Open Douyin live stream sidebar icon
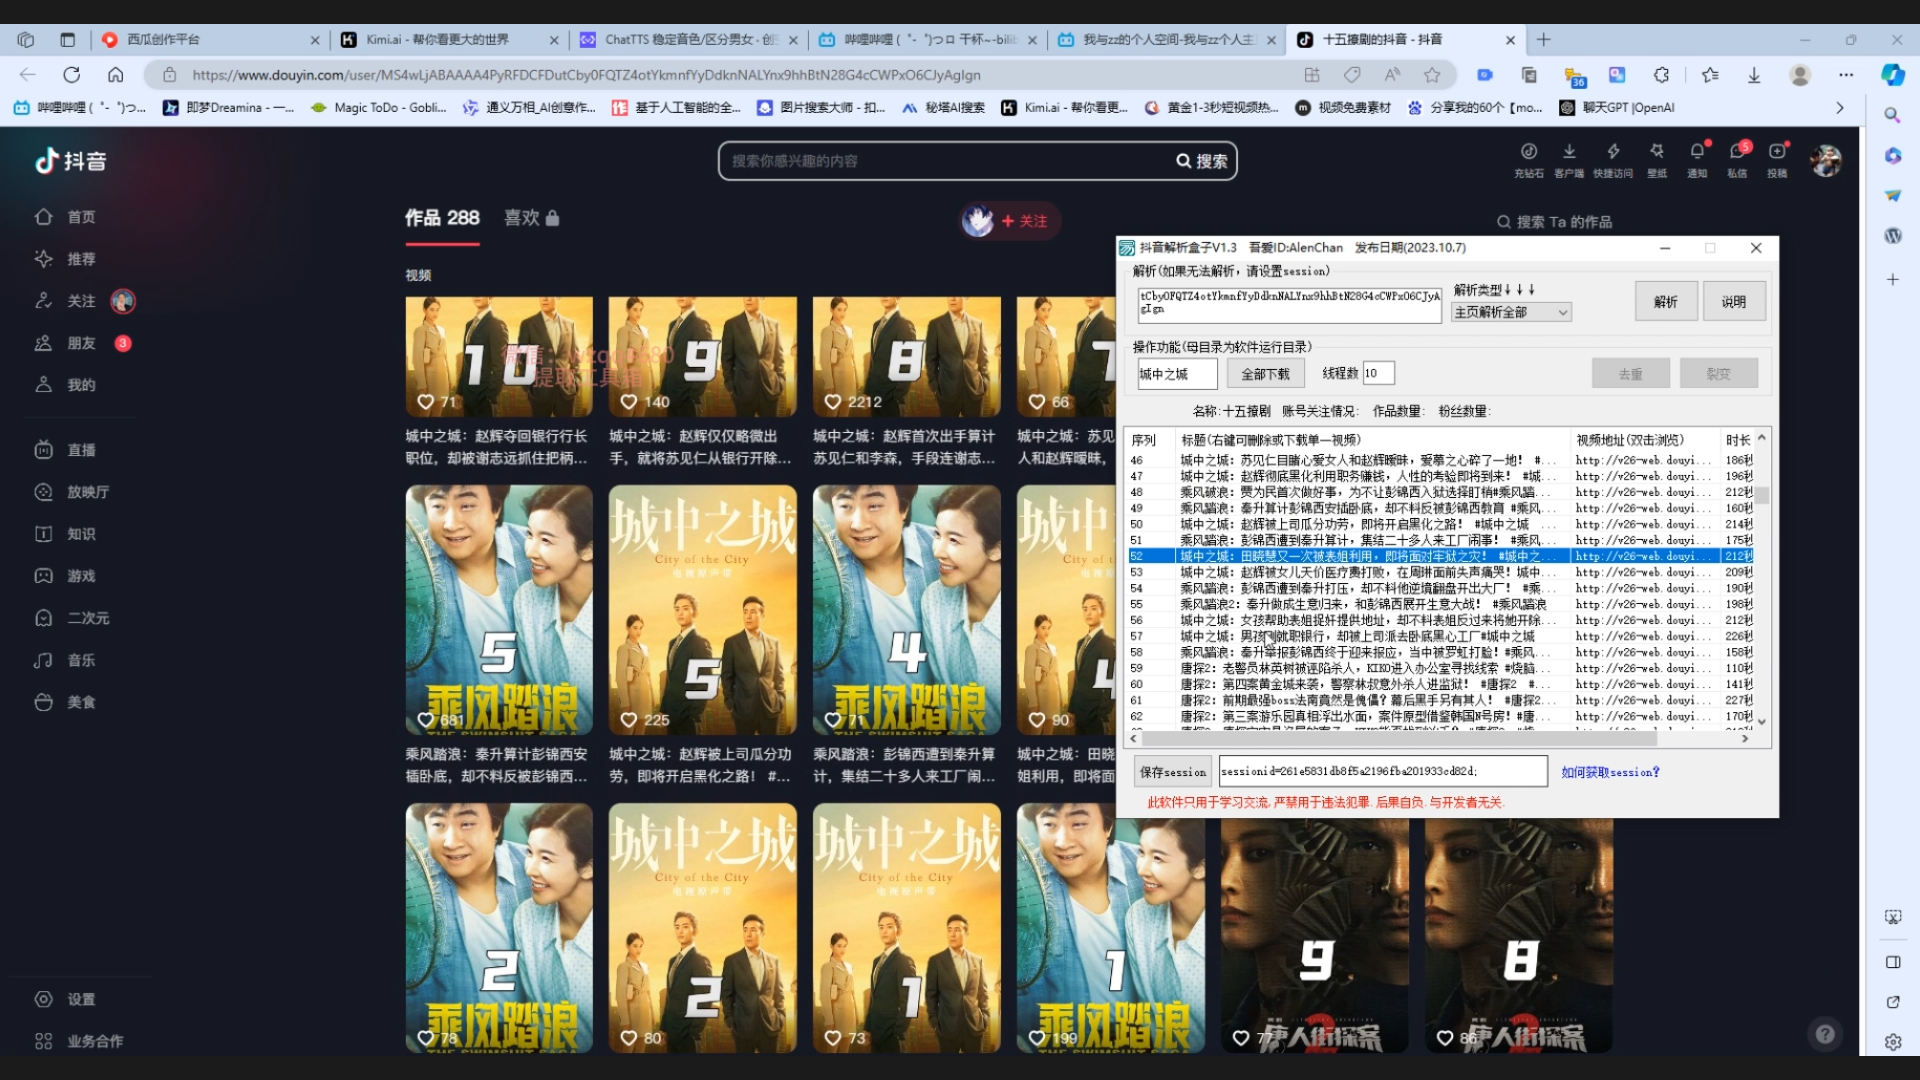1920x1080 pixels. tap(44, 450)
